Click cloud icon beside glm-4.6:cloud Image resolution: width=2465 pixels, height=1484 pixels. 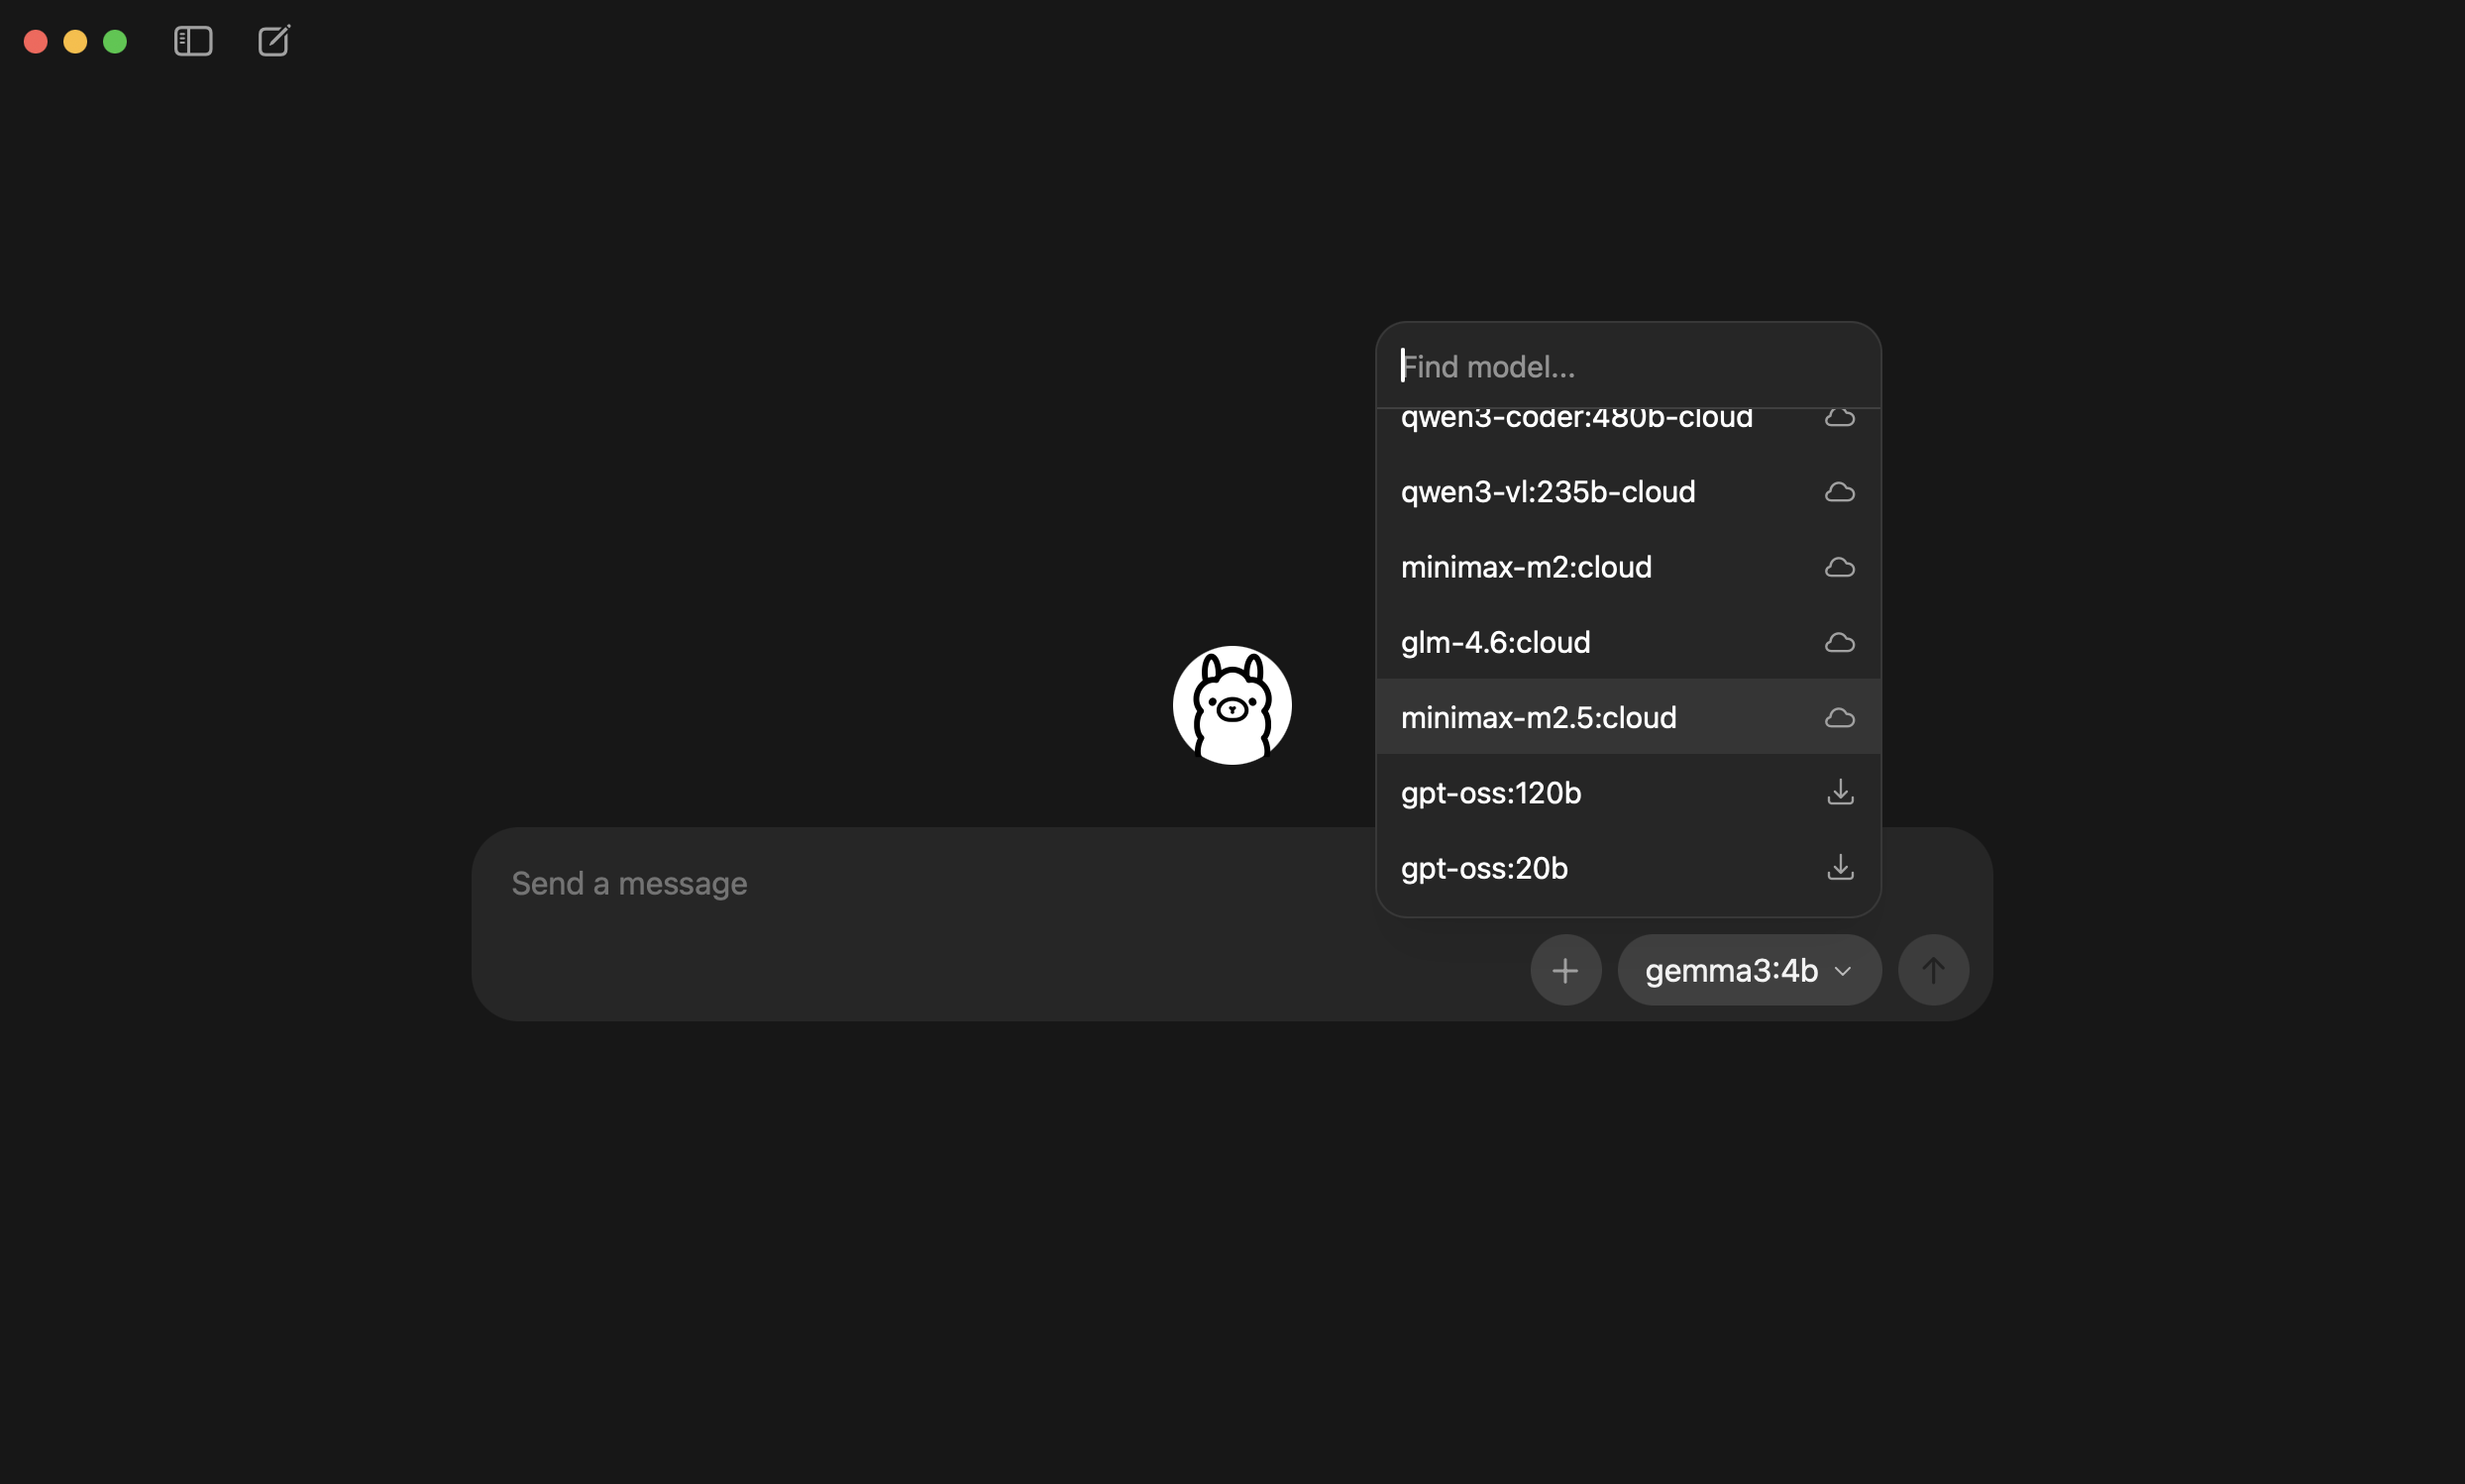(x=1840, y=642)
